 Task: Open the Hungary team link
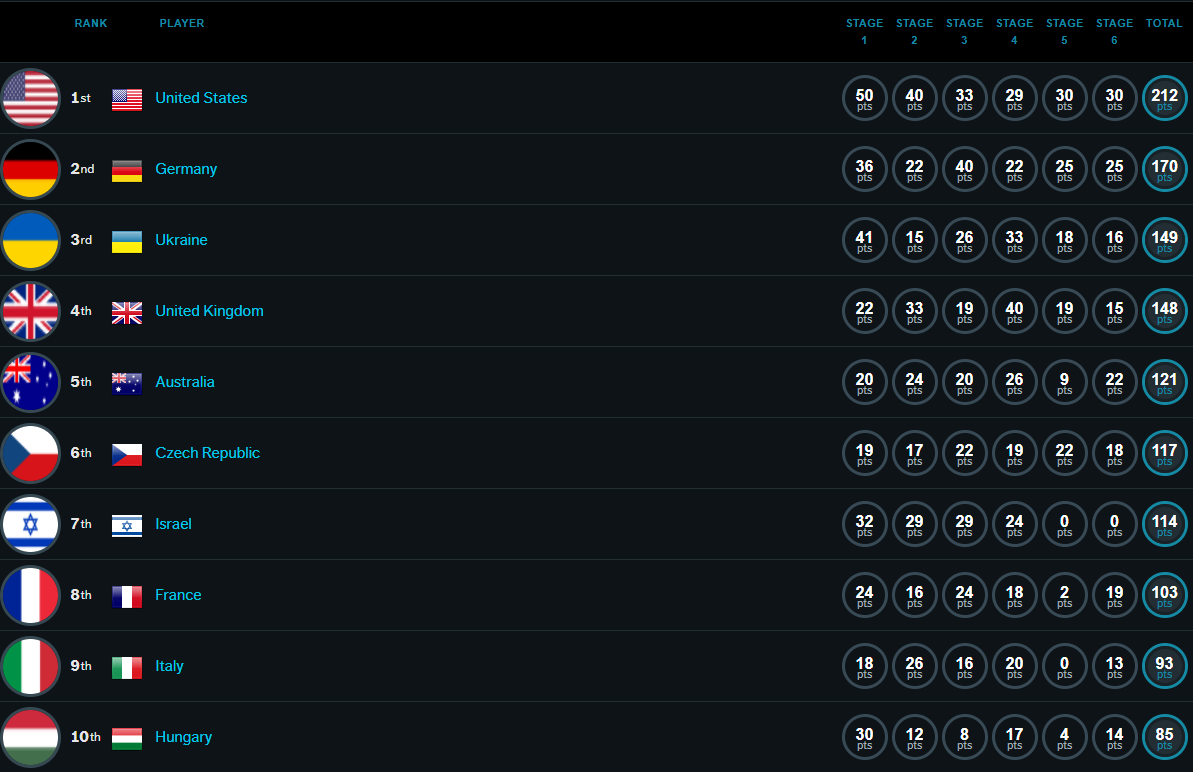click(183, 737)
